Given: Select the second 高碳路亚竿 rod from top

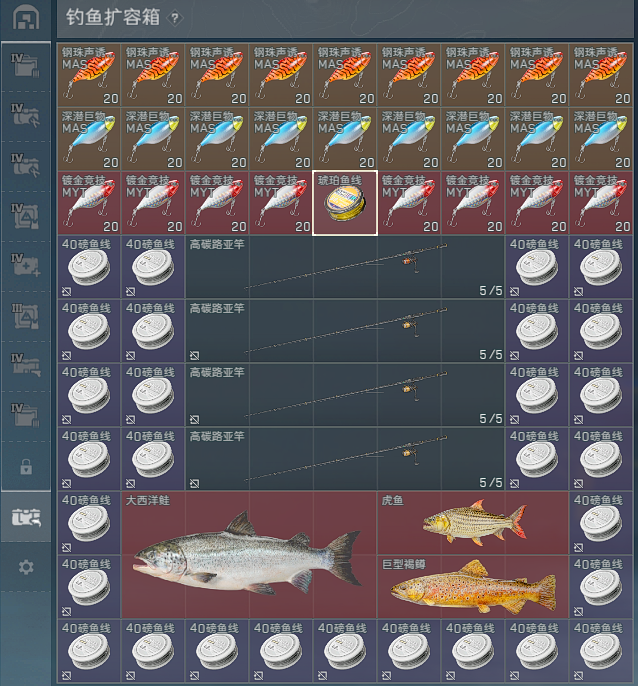Looking at the screenshot, I should [345, 331].
